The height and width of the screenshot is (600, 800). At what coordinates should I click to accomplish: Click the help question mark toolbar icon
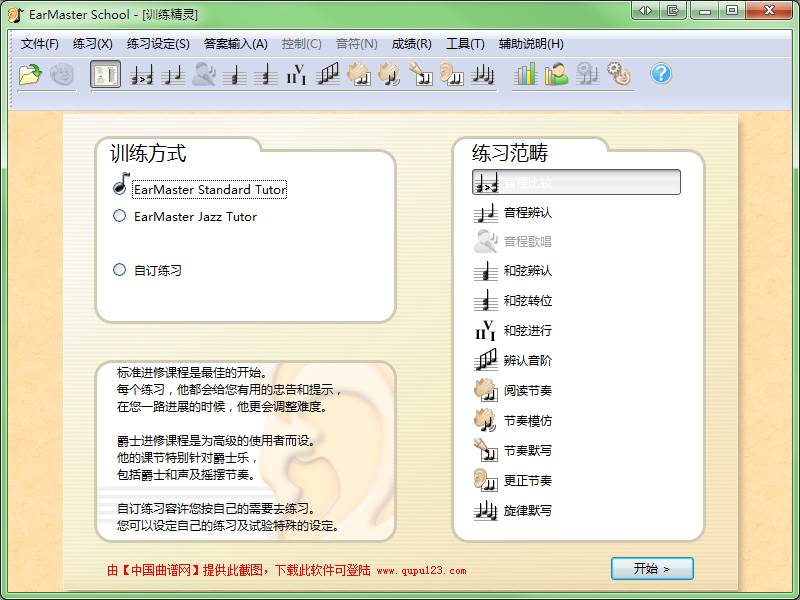pyautogui.click(x=661, y=74)
